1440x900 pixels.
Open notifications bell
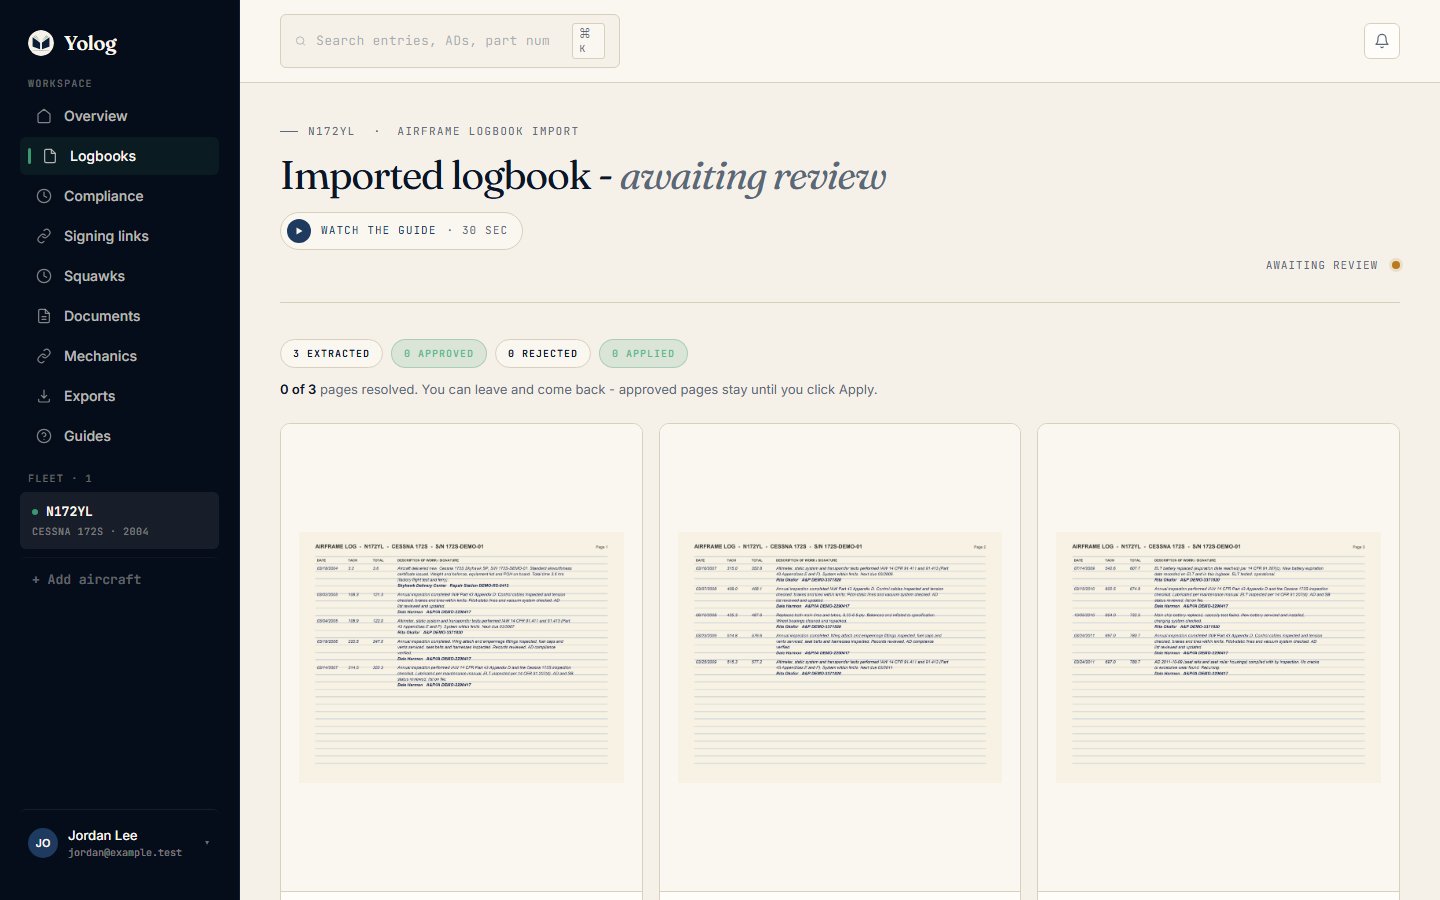[x=1382, y=41]
